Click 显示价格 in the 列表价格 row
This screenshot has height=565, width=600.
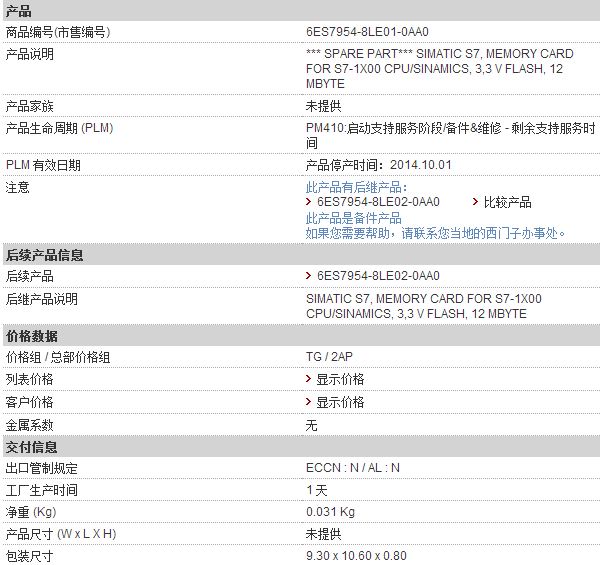point(340,379)
